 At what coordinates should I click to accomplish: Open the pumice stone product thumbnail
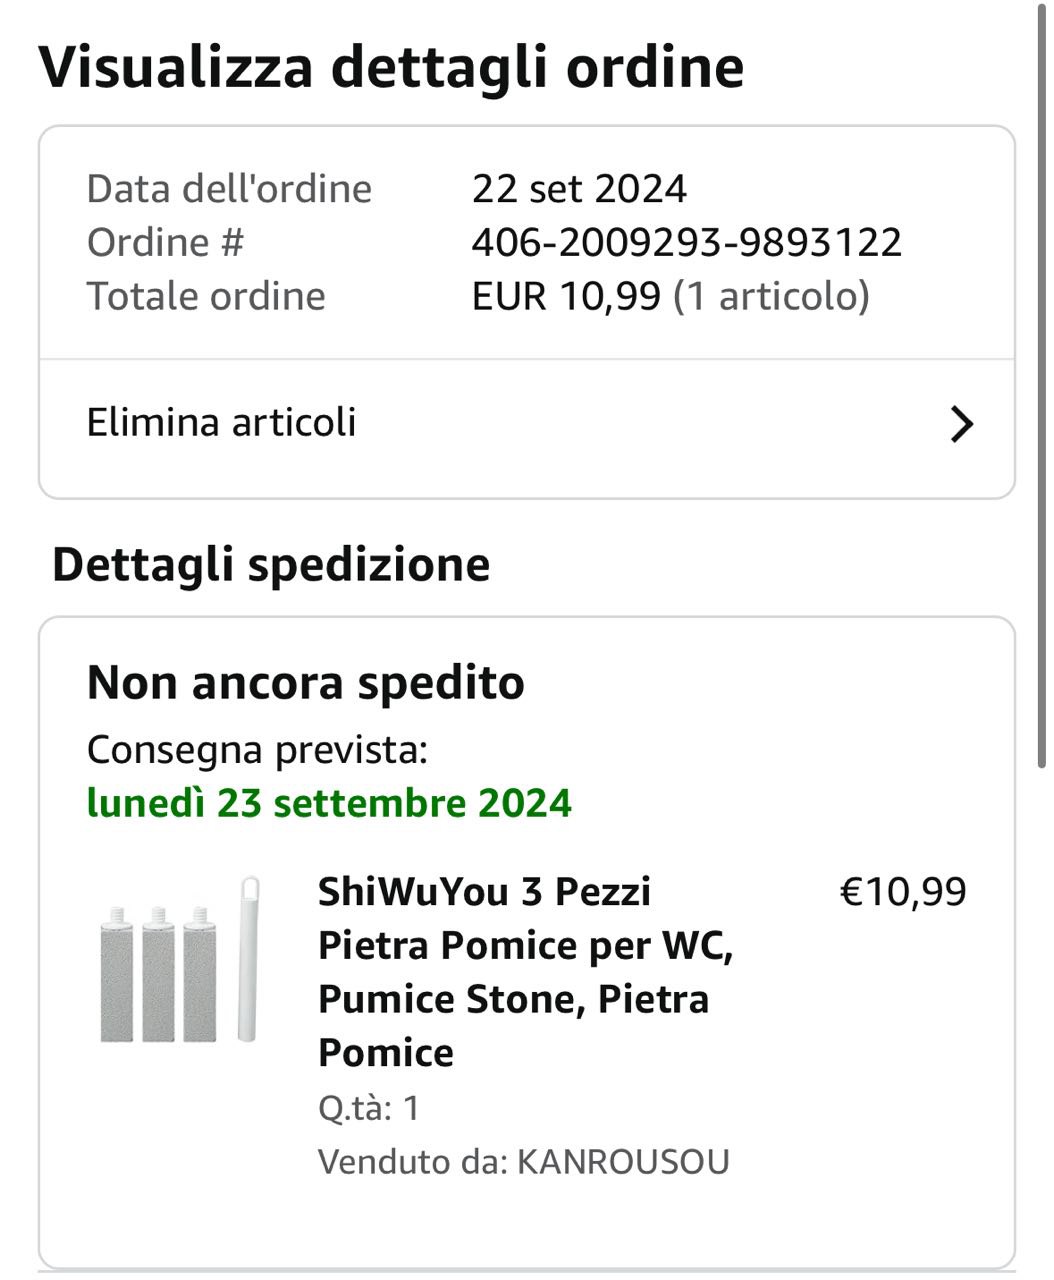(180, 962)
